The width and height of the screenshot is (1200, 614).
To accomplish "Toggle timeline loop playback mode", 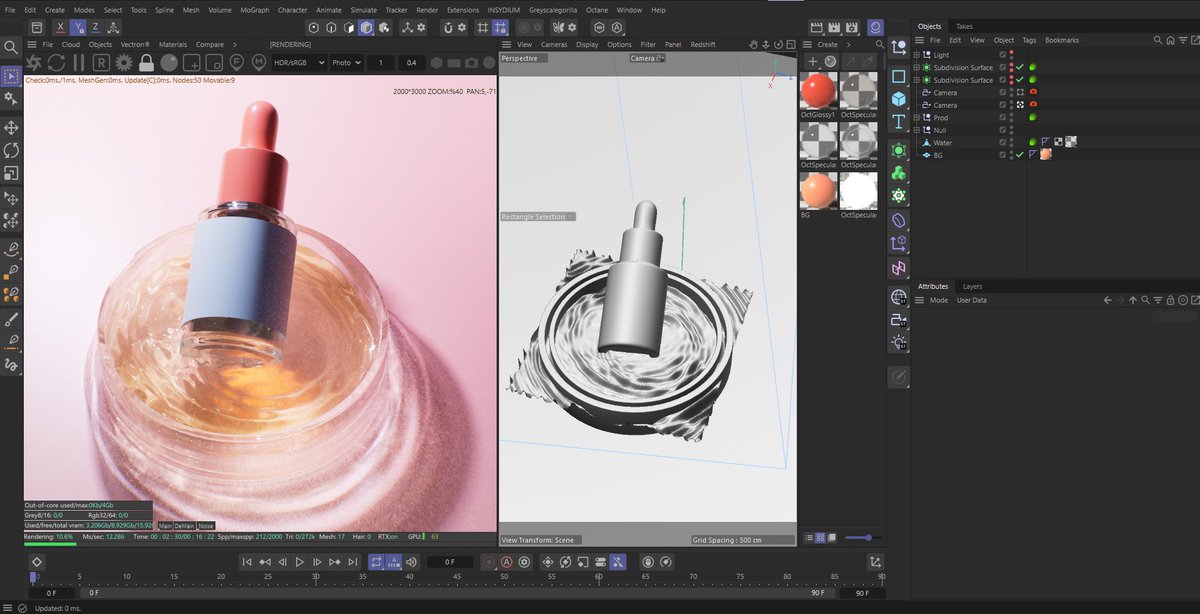I will 376,562.
